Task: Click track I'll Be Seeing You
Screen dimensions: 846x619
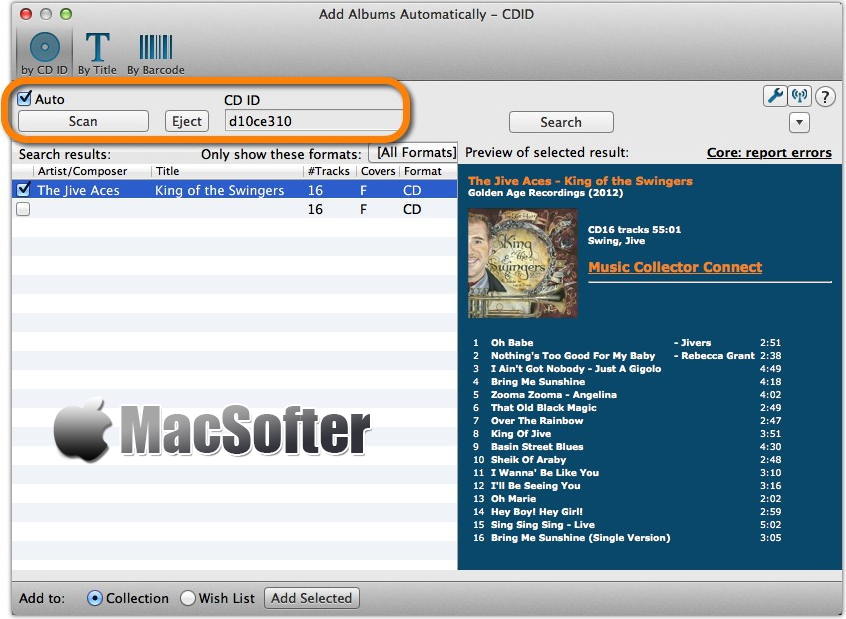Action: [x=535, y=485]
